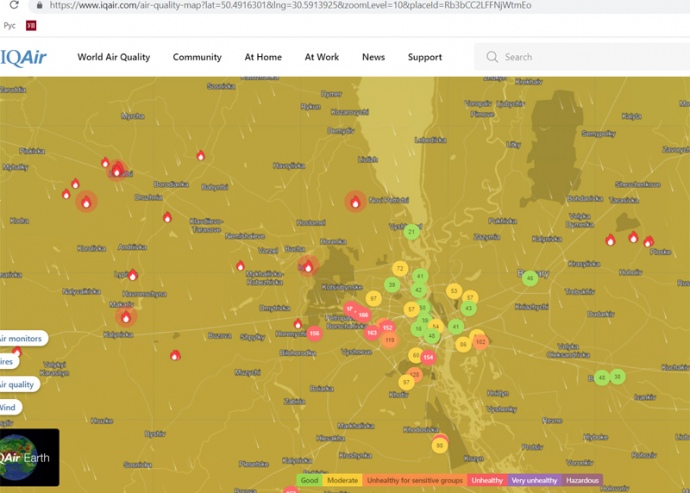Open the At Home menu
Viewport: 690px width, 493px height.
pos(263,57)
